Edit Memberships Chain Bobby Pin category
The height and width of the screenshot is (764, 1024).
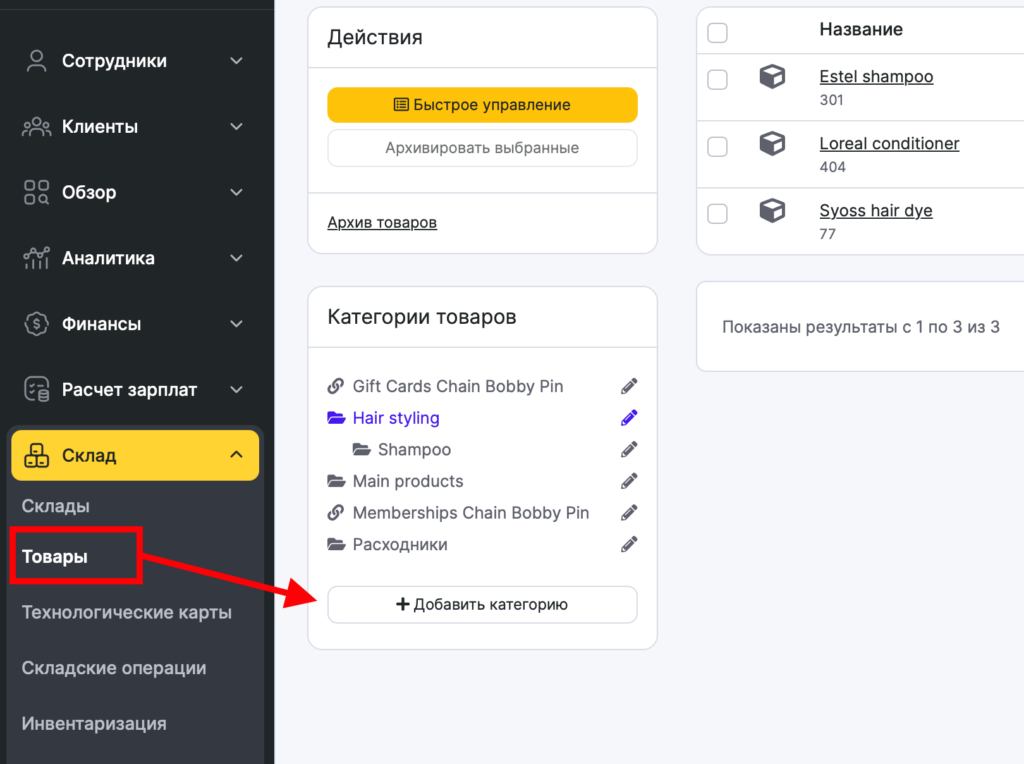(629, 513)
